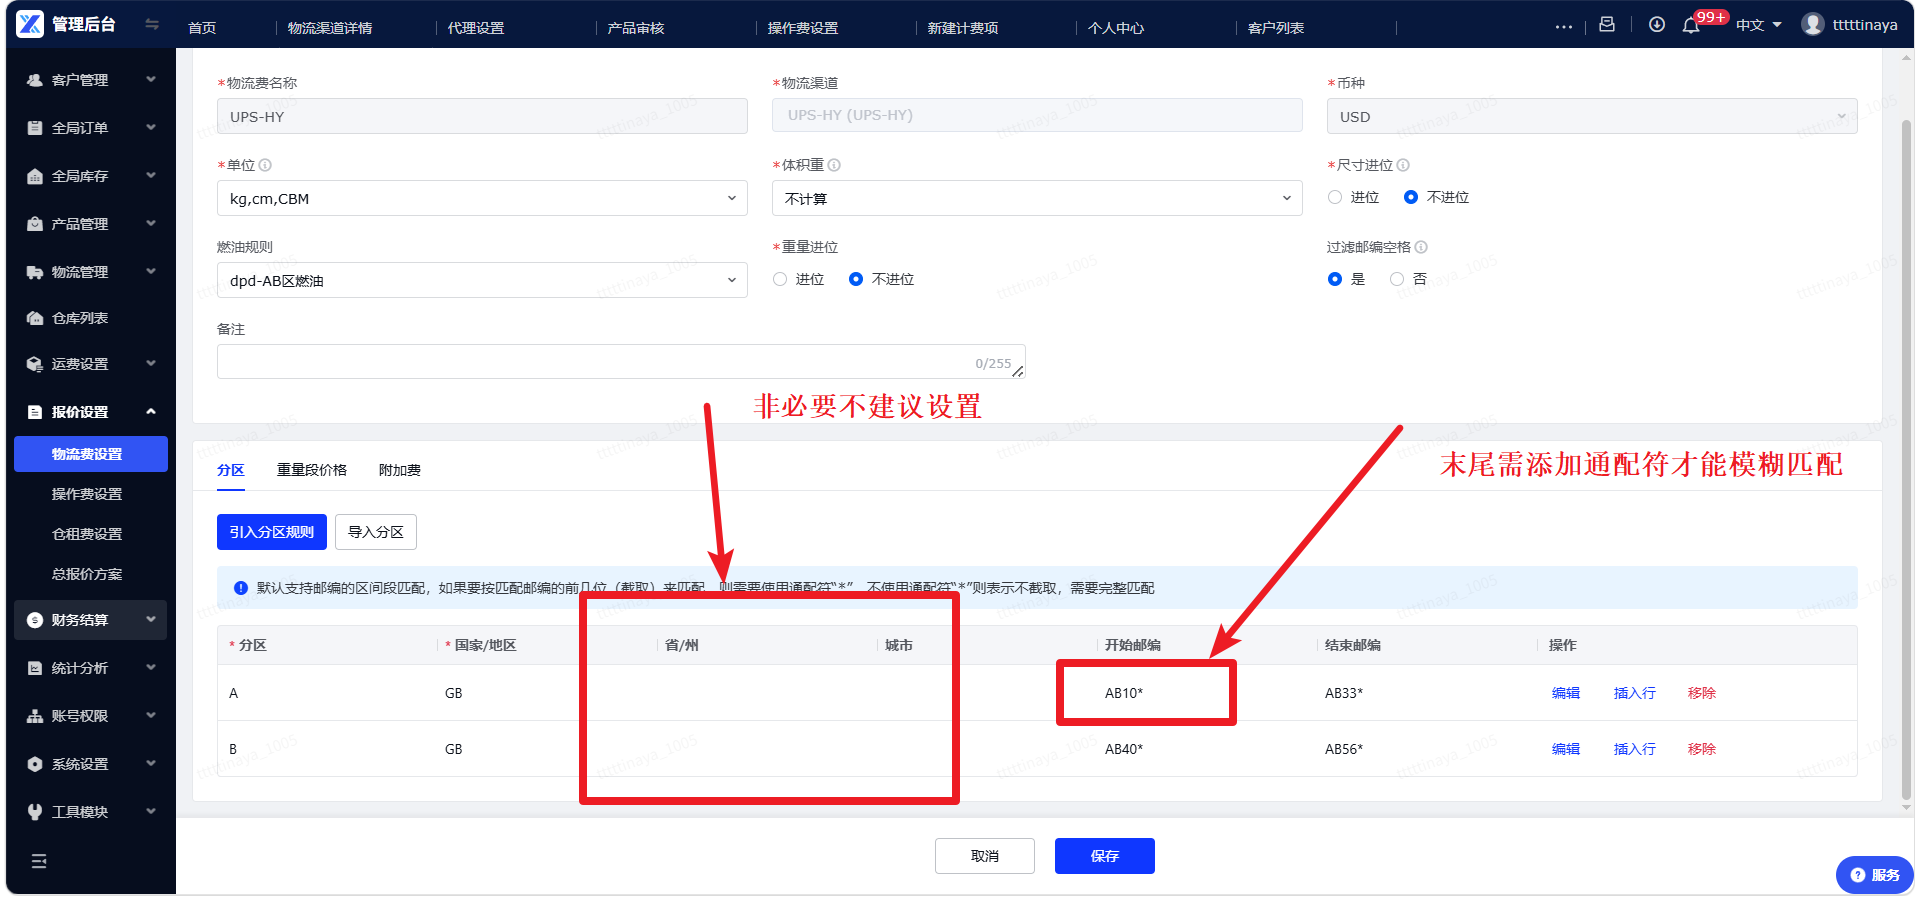The height and width of the screenshot is (900, 1920).
Task: Select 进位 radio under 重量进位
Action: 780,279
